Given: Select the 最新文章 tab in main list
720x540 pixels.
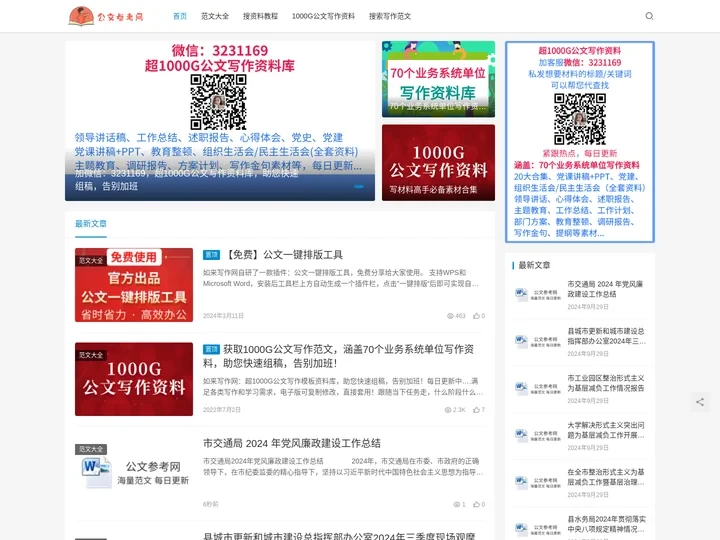Looking at the screenshot, I should (91, 224).
